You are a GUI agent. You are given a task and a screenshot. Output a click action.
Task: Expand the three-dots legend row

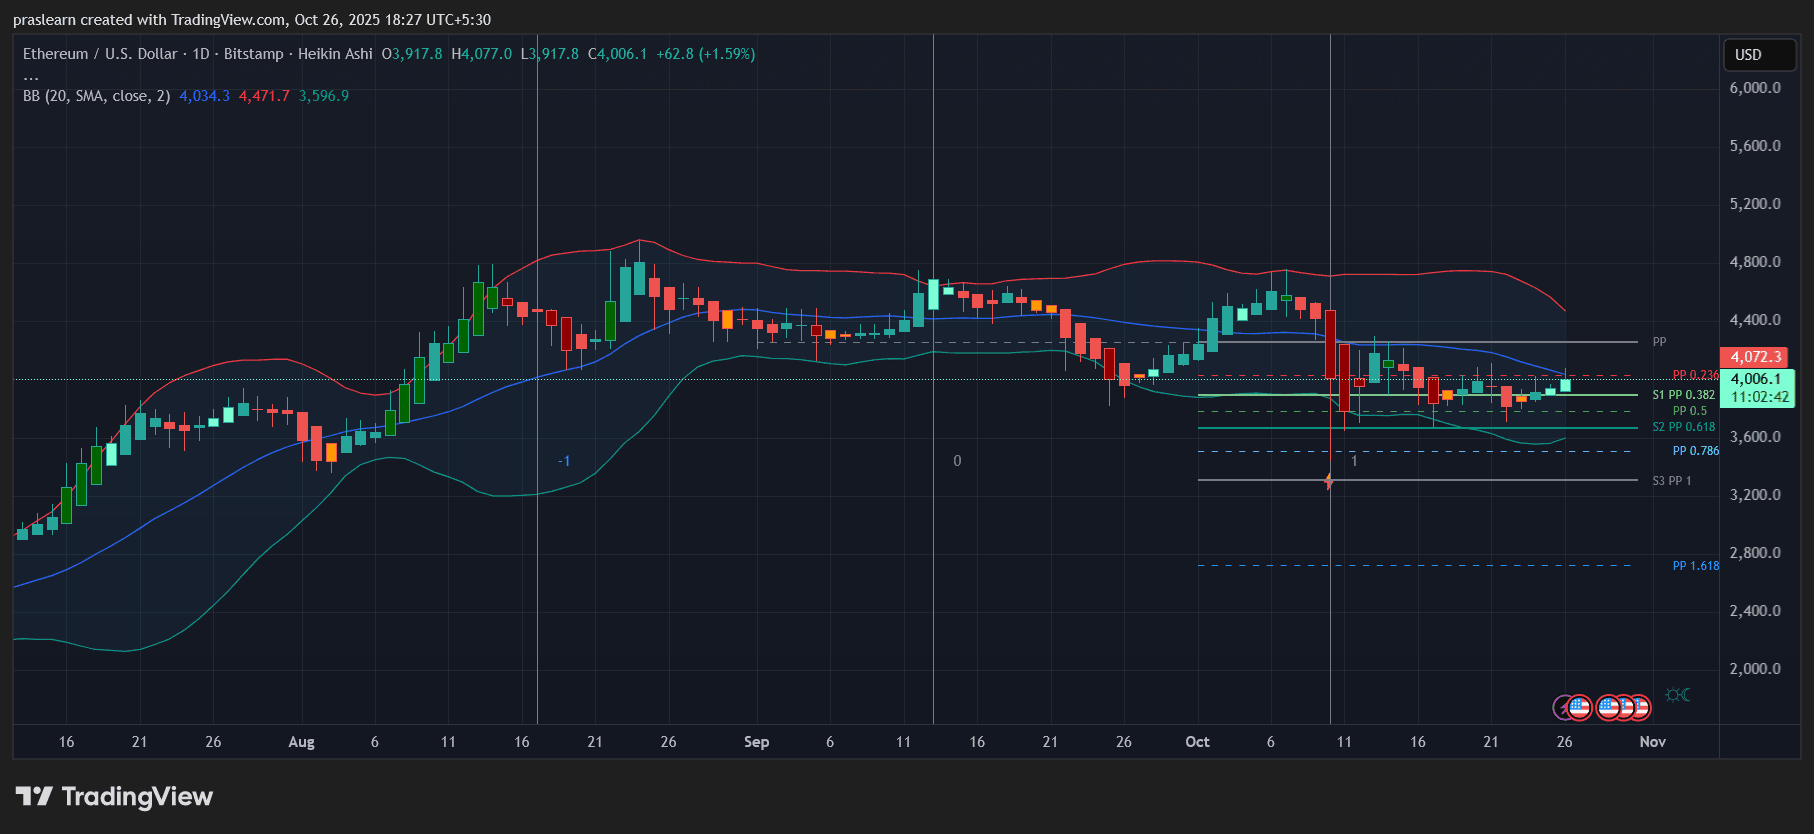tap(31, 76)
